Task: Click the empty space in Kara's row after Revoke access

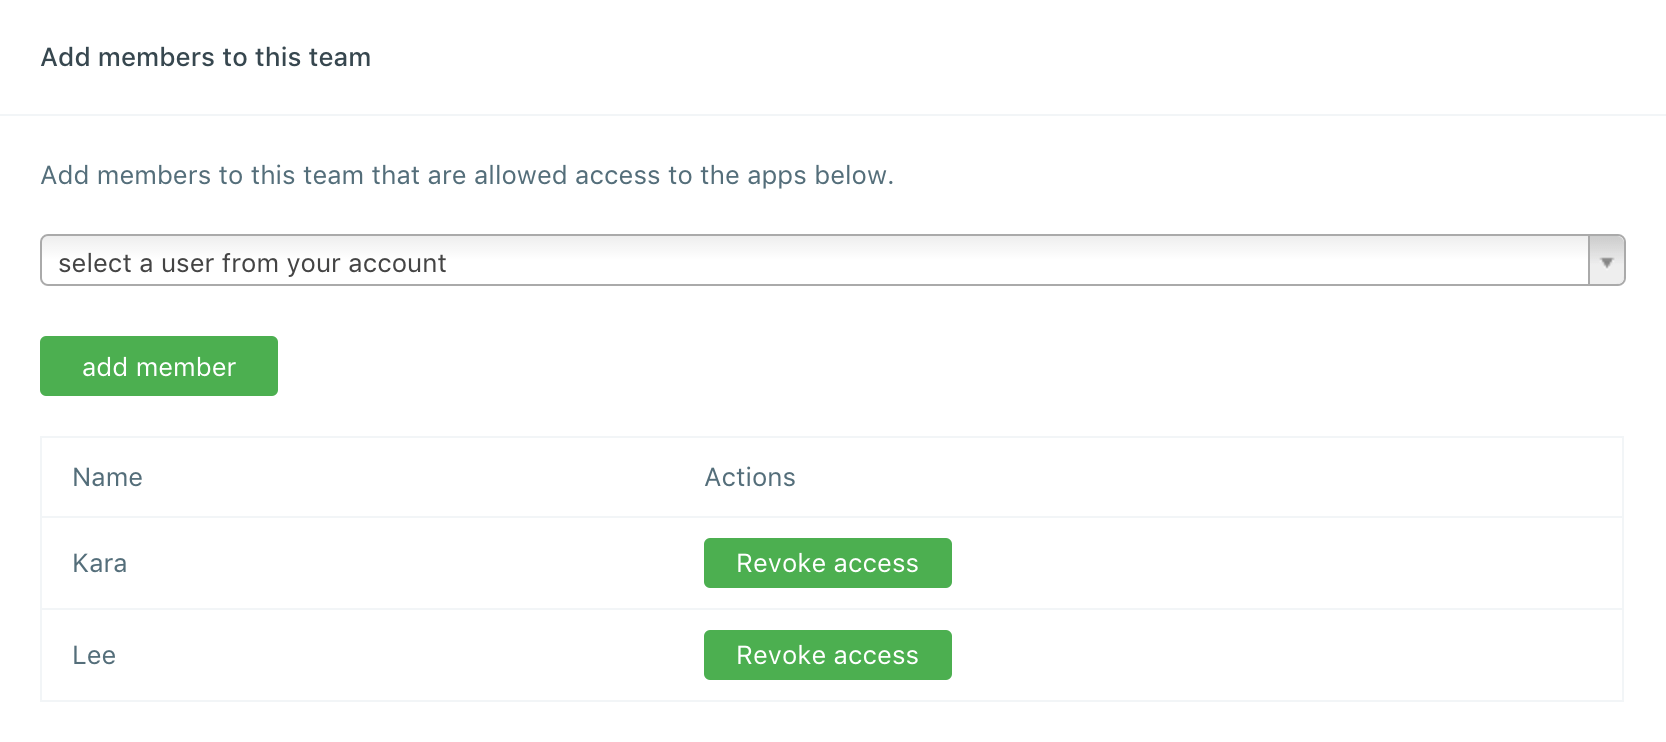Action: pyautogui.click(x=1280, y=563)
